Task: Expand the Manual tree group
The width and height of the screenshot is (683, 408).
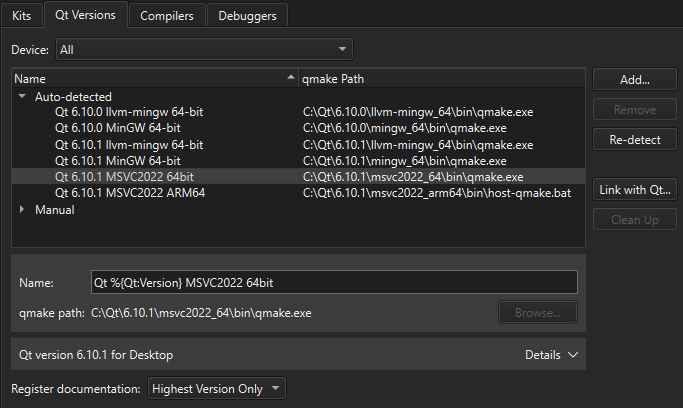Action: point(23,210)
